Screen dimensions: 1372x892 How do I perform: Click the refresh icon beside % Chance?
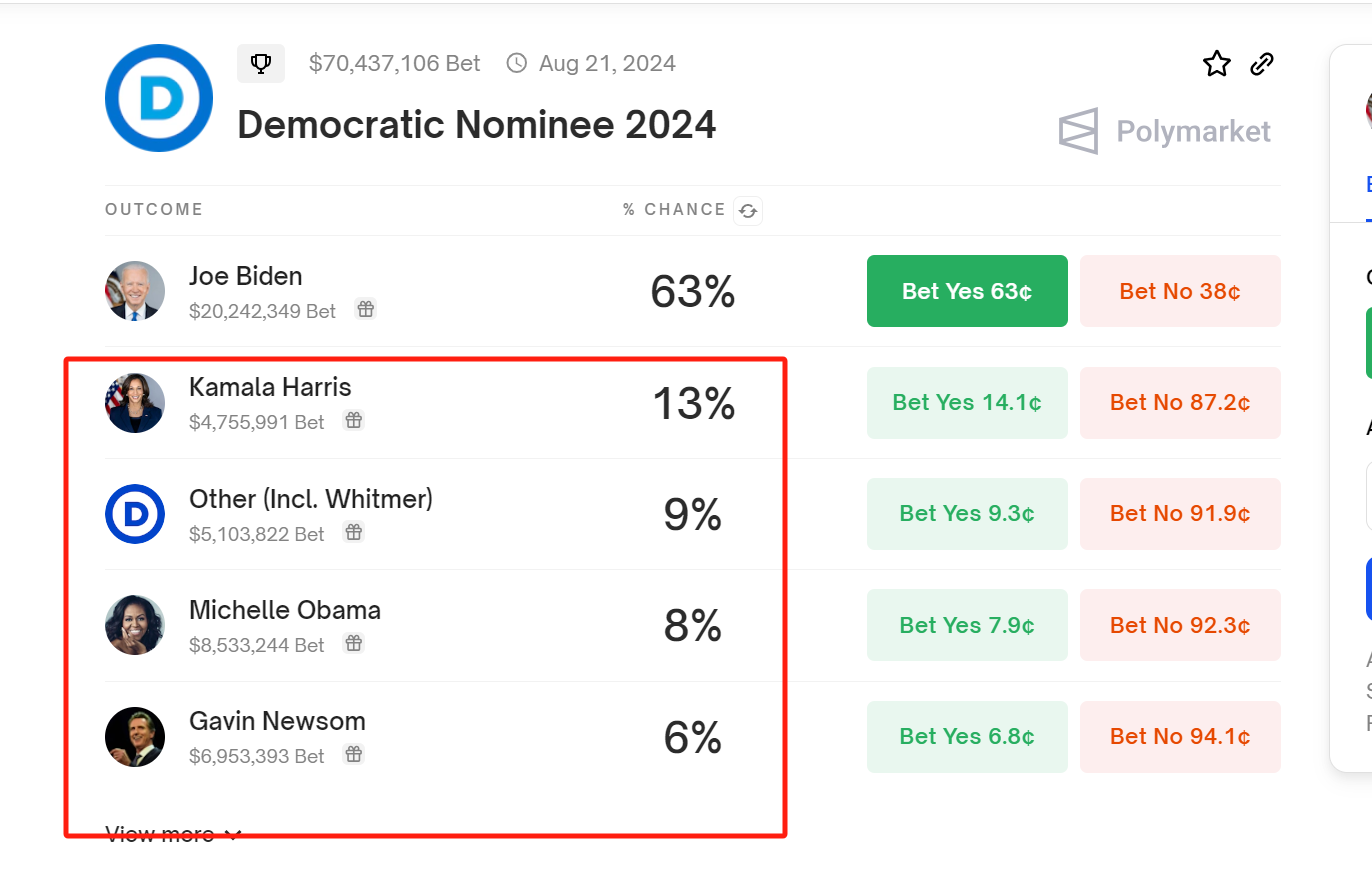coord(748,211)
